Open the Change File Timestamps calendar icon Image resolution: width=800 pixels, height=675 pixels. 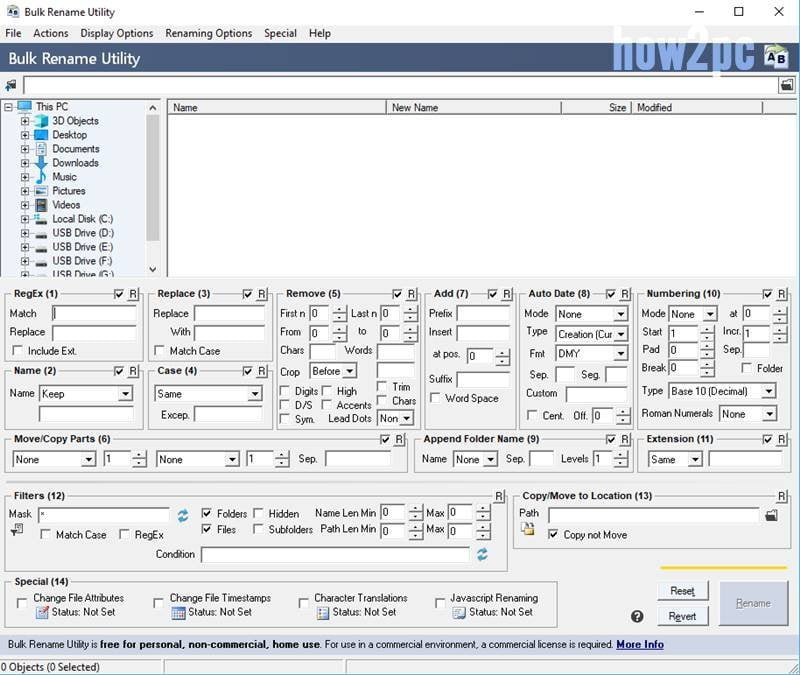179,612
